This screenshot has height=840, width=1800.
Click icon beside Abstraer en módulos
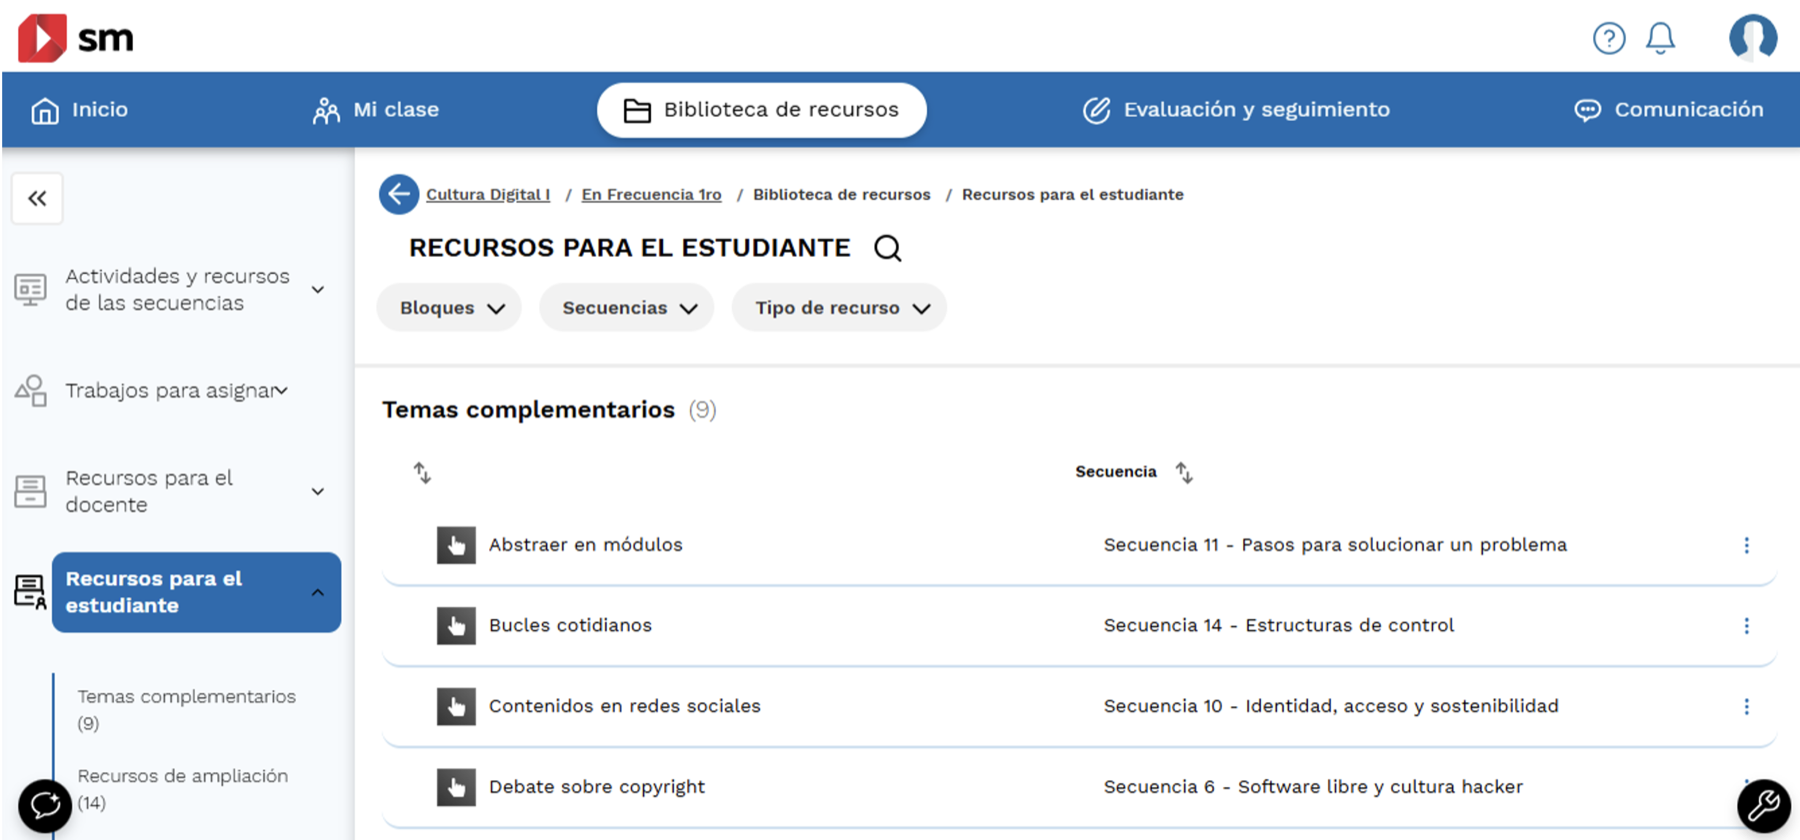(456, 545)
